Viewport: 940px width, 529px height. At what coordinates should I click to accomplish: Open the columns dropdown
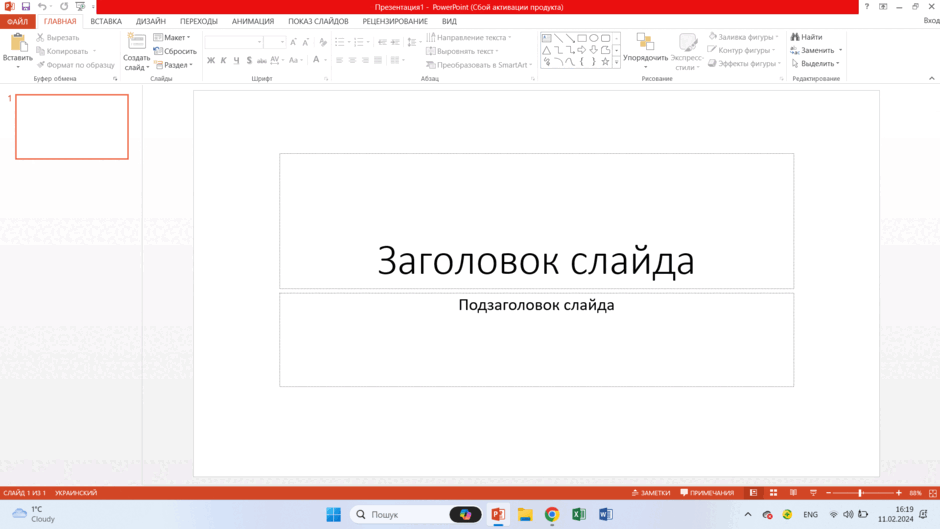click(397, 60)
